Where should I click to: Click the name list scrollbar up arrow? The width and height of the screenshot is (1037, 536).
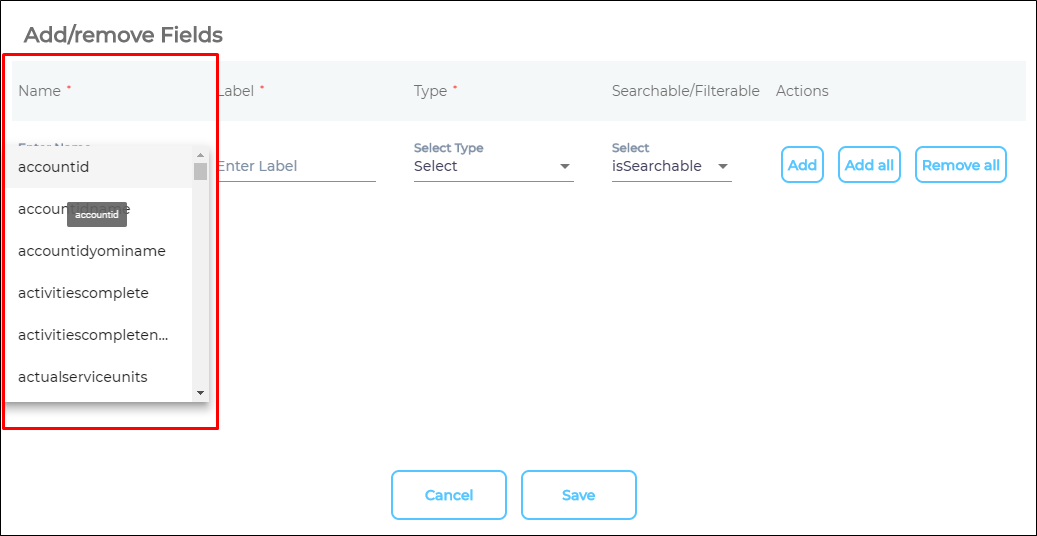point(200,155)
